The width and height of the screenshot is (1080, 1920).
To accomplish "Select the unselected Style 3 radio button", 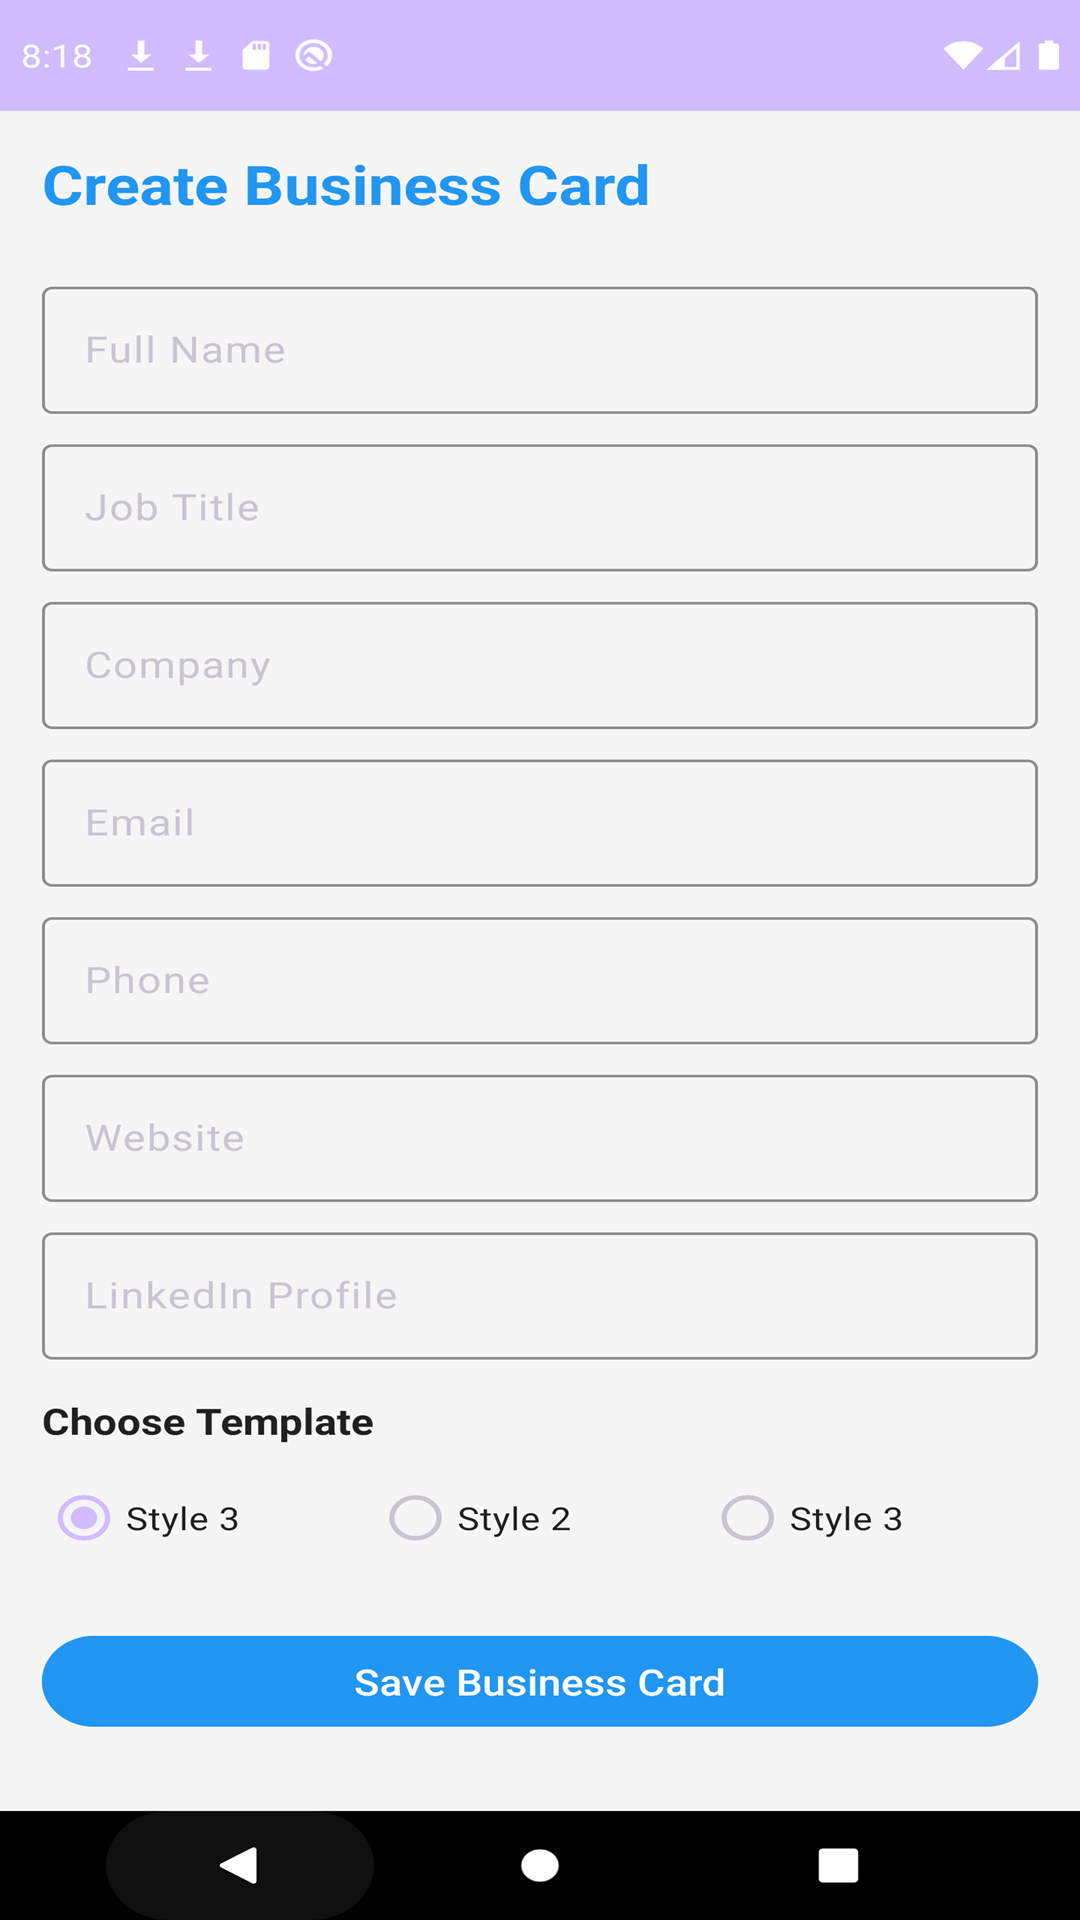I will (x=748, y=1518).
